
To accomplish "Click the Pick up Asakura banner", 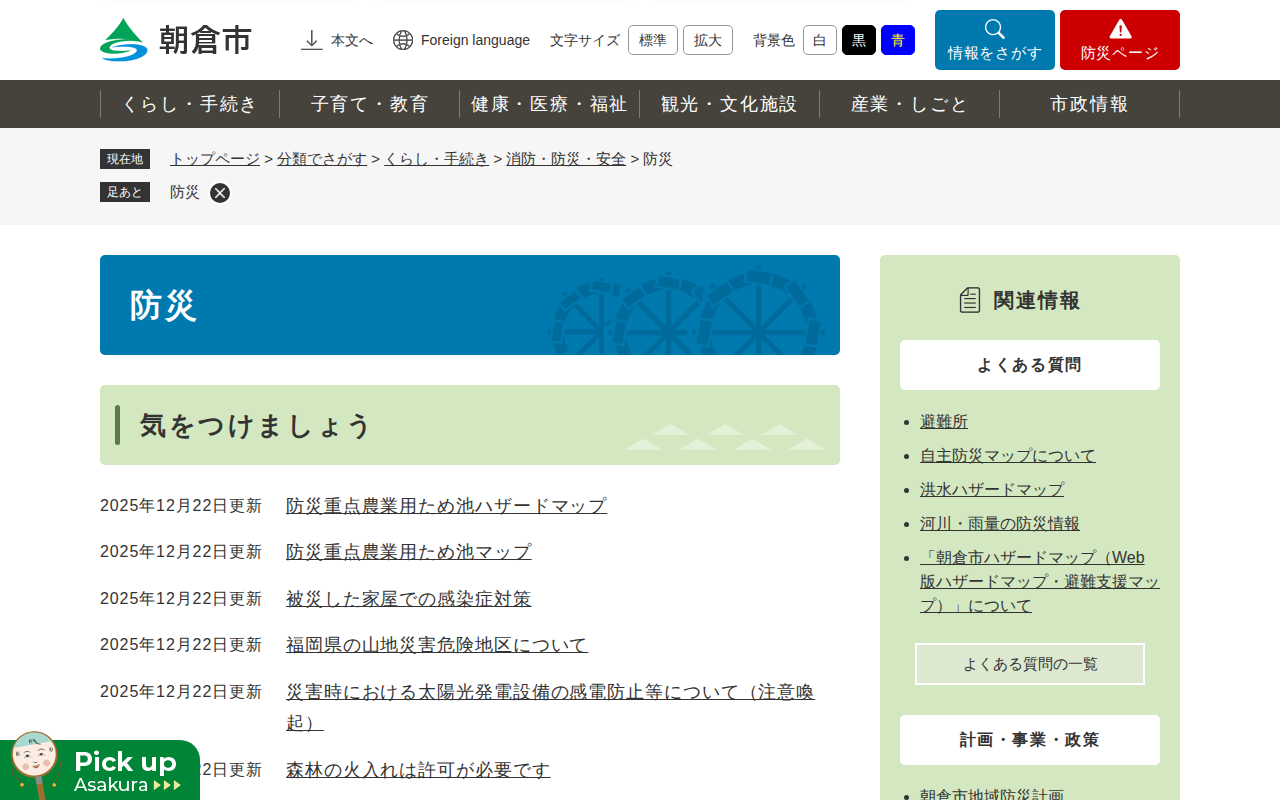I will pos(100,770).
